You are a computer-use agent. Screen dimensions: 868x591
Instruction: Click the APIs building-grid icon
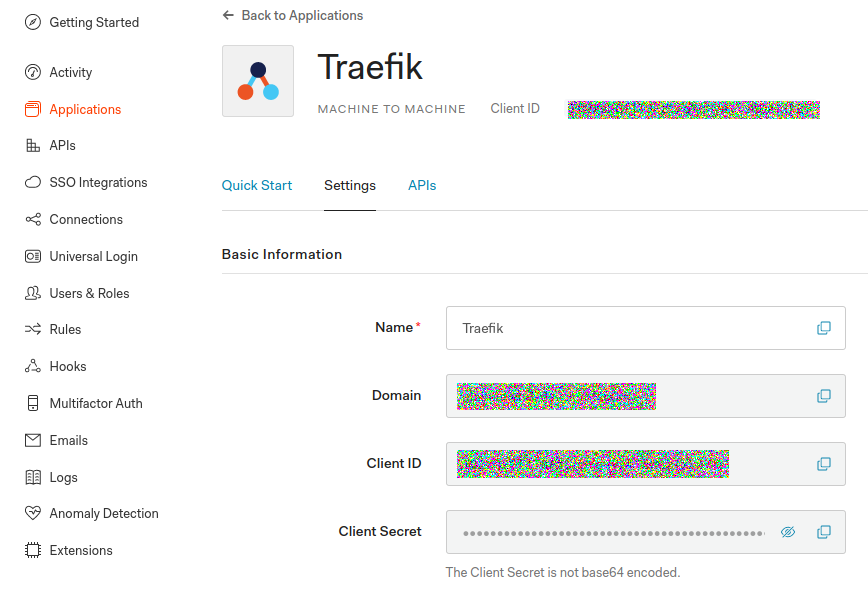tap(33, 145)
